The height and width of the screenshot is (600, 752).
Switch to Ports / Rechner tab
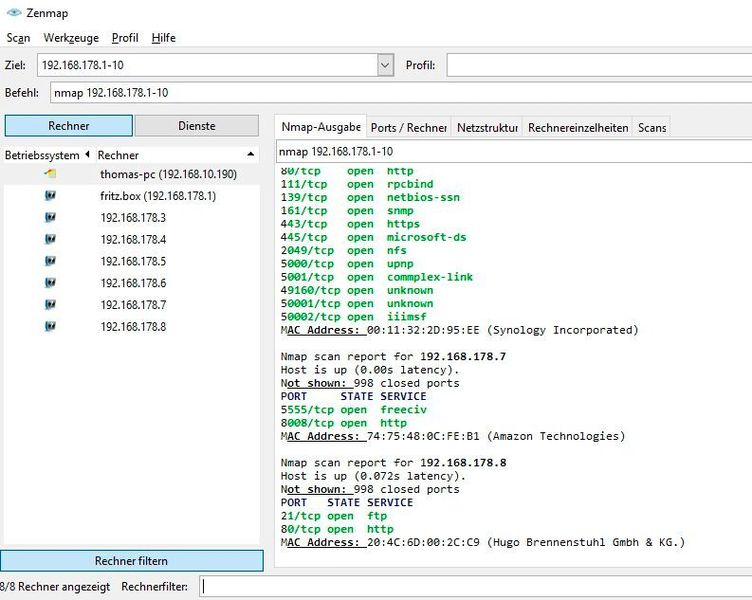point(409,128)
